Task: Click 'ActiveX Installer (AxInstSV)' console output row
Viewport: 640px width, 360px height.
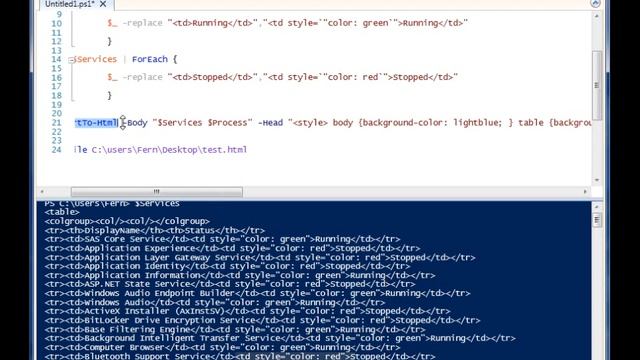Action: tap(247, 311)
